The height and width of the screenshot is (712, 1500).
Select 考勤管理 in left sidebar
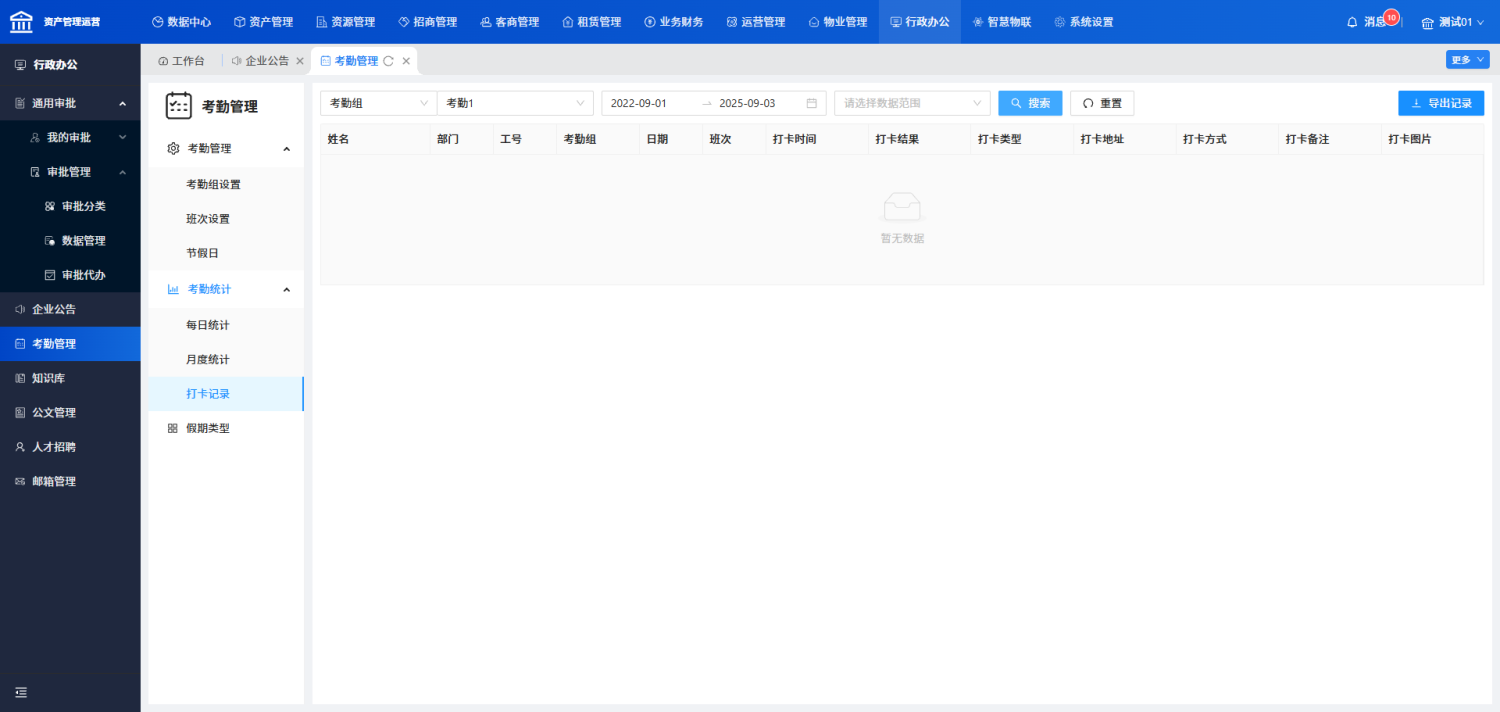click(x=70, y=344)
